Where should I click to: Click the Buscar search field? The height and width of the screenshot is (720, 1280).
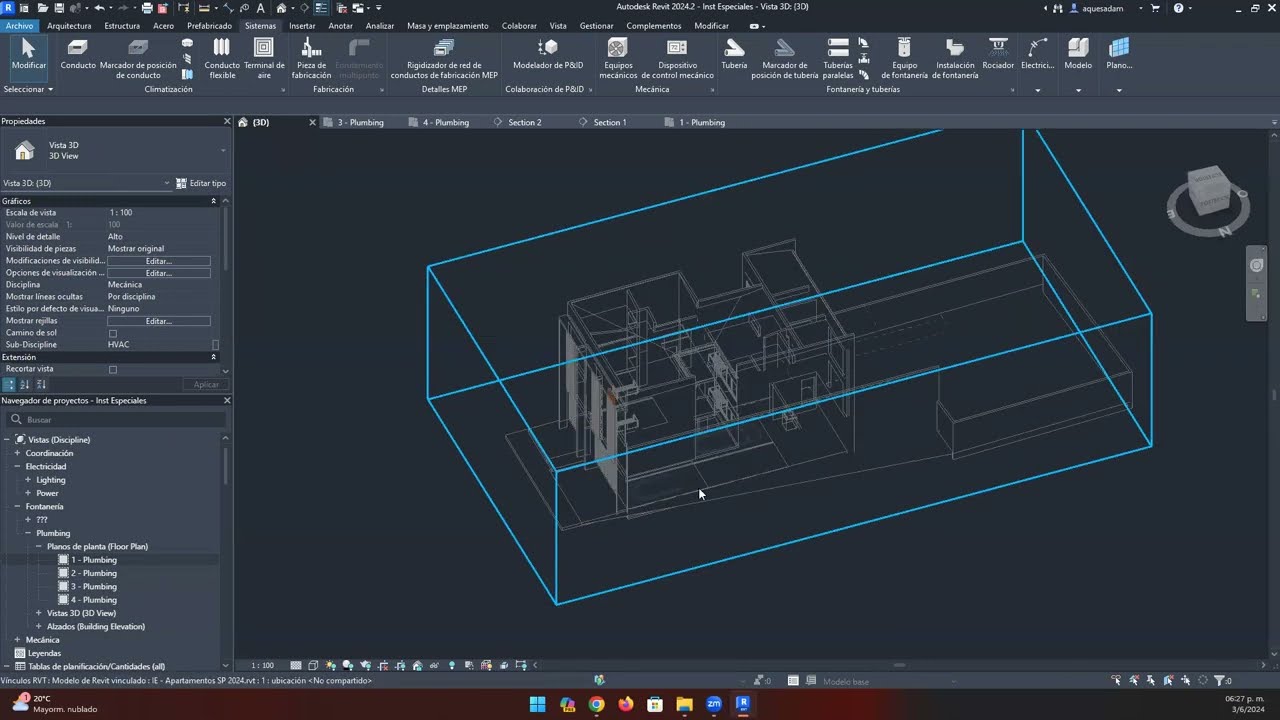[x=118, y=420]
